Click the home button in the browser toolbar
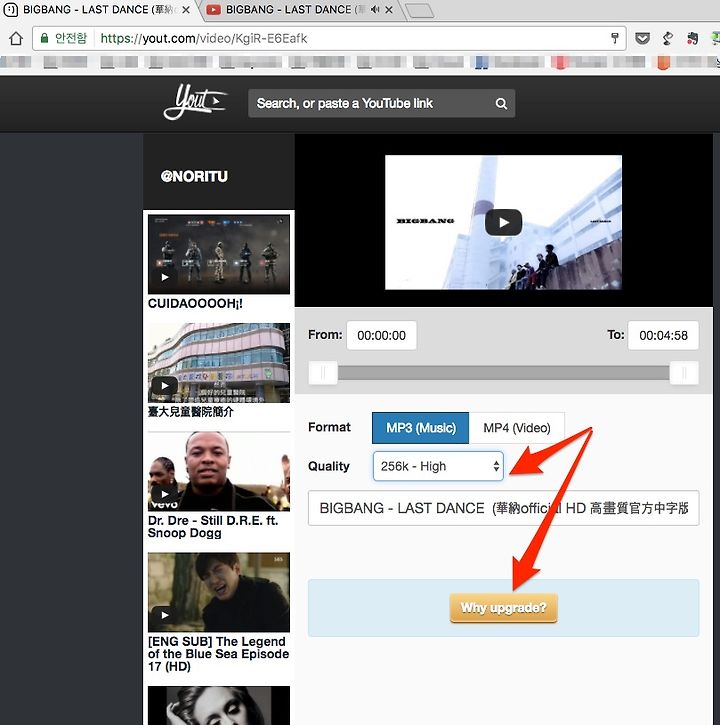Image resolution: width=720 pixels, height=725 pixels. (16, 38)
